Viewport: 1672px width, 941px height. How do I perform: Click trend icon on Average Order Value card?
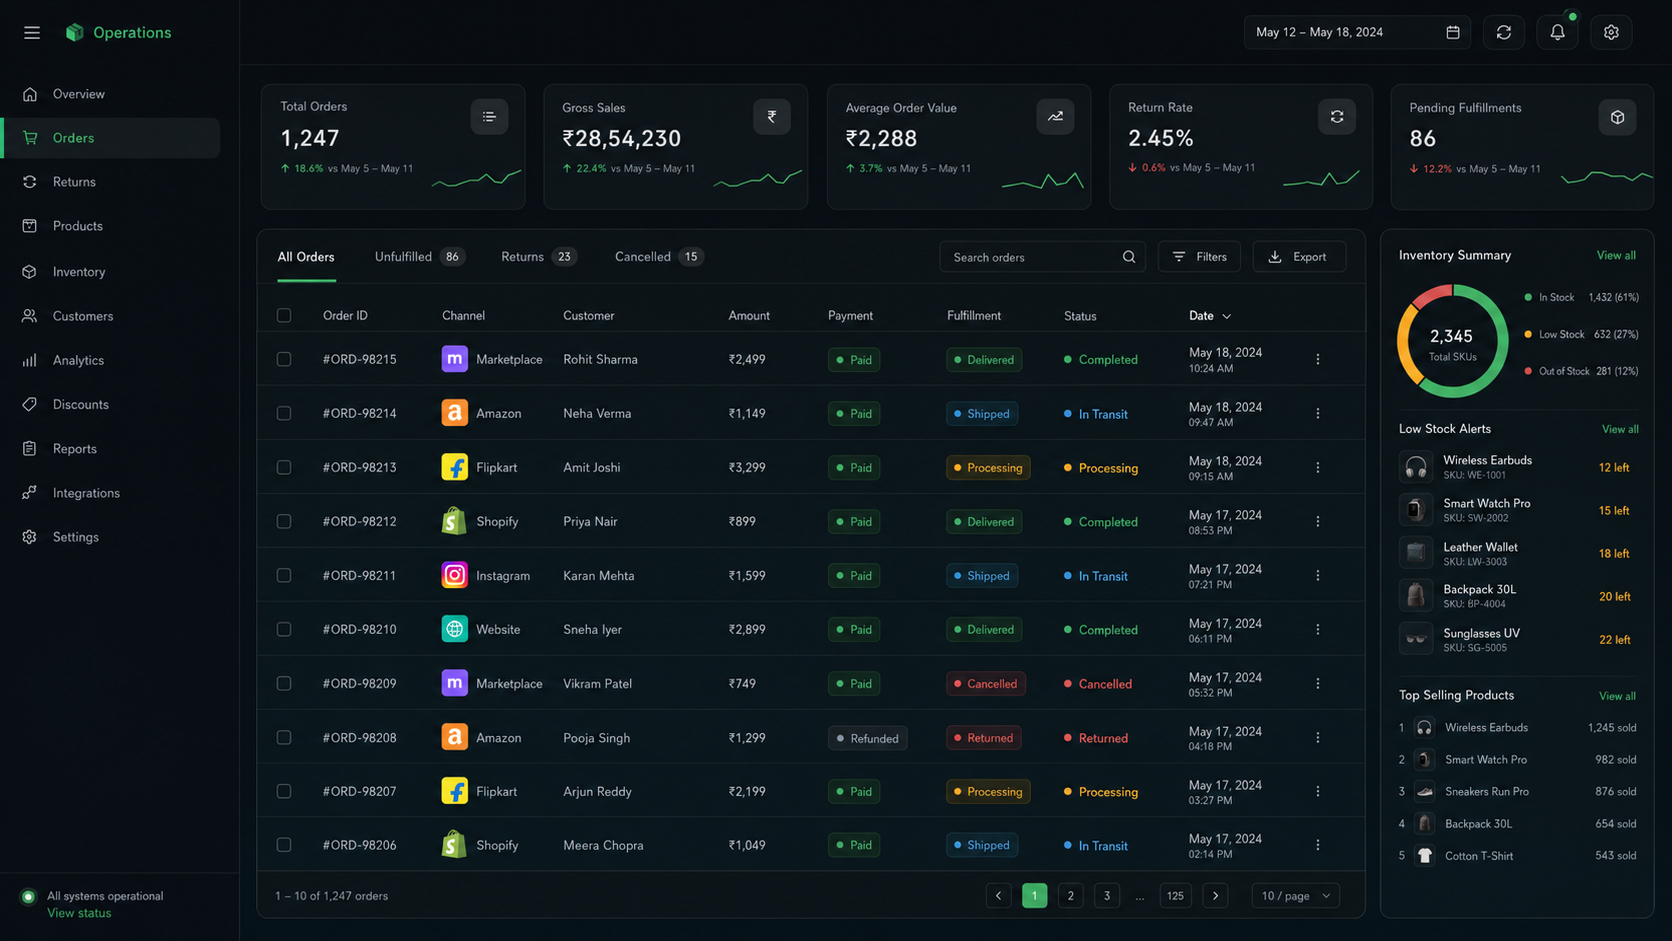click(1055, 117)
